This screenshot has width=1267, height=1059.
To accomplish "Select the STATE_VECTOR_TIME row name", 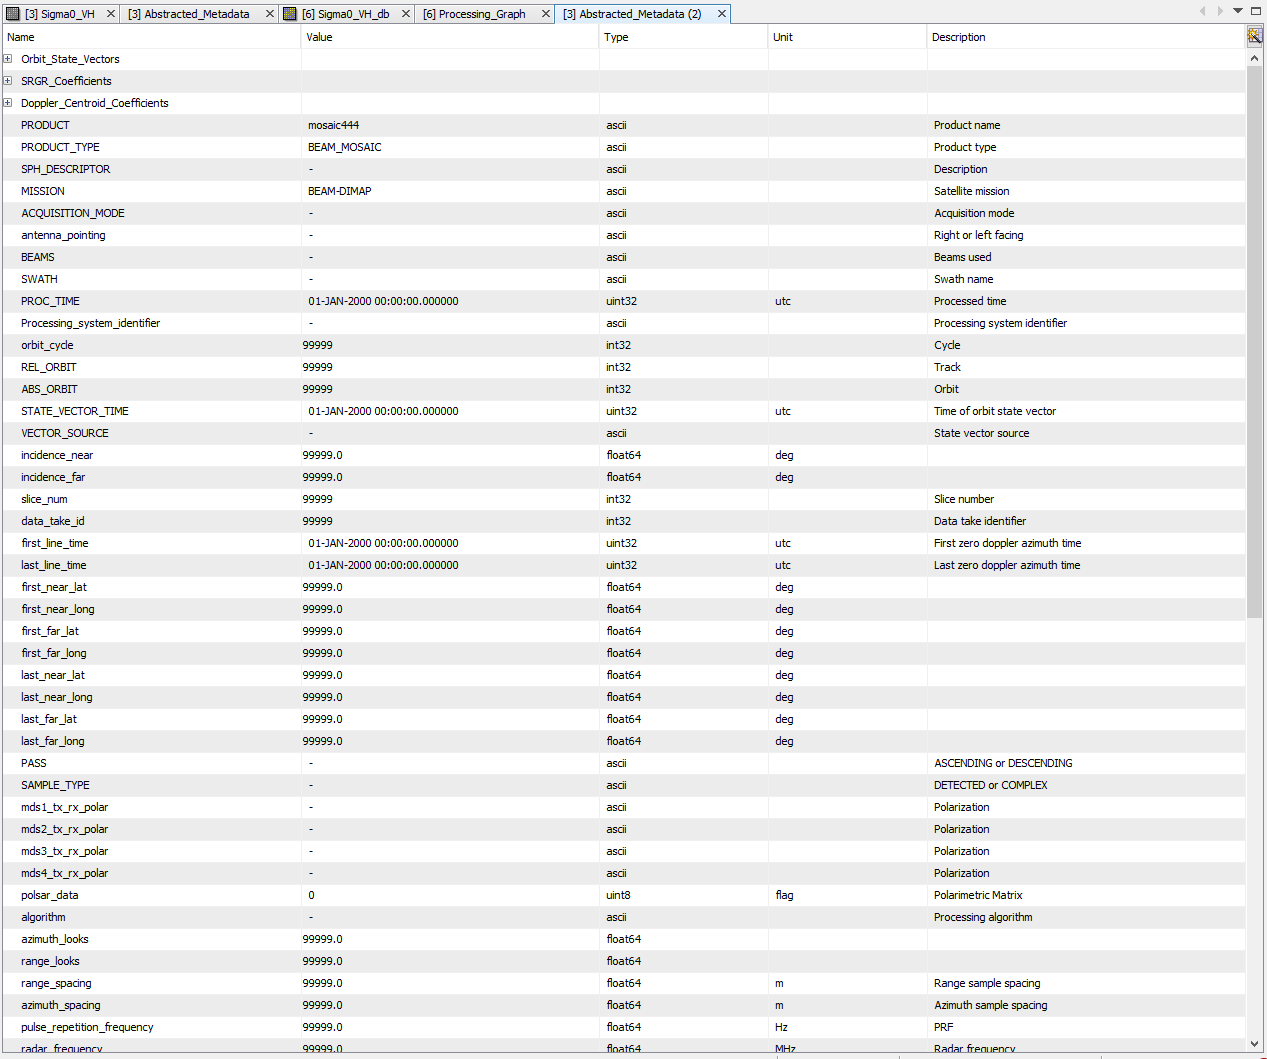I will (75, 411).
